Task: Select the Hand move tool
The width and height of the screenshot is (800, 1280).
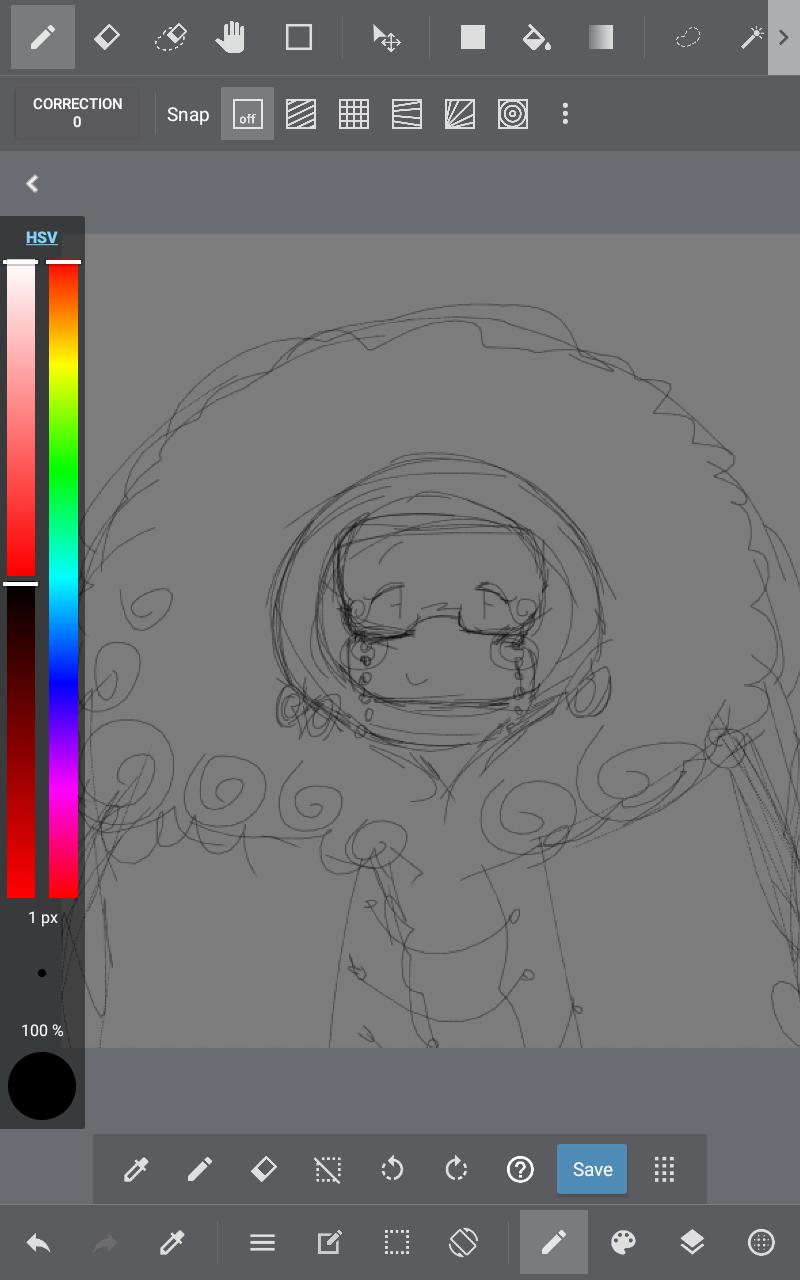Action: (231, 38)
